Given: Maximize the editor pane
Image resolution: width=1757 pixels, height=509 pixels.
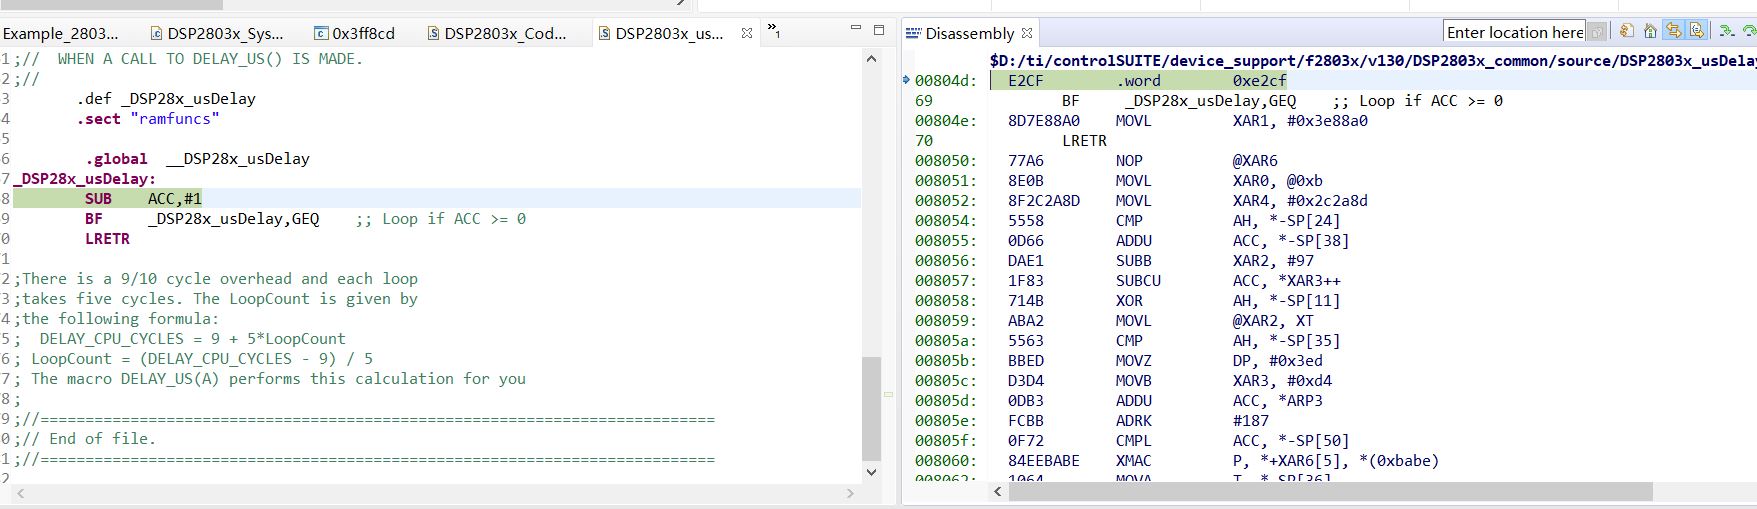Looking at the screenshot, I should pos(879,30).
